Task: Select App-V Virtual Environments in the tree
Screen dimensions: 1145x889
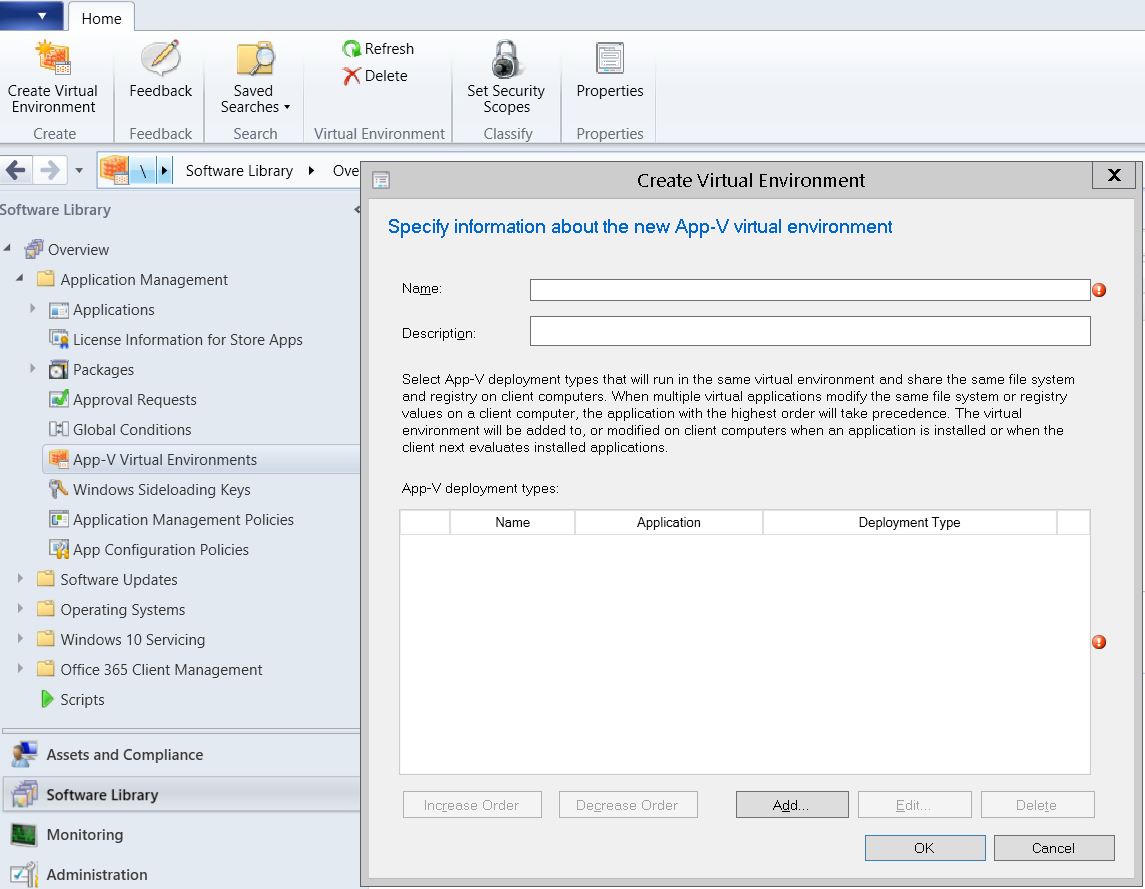Action: [x=166, y=459]
